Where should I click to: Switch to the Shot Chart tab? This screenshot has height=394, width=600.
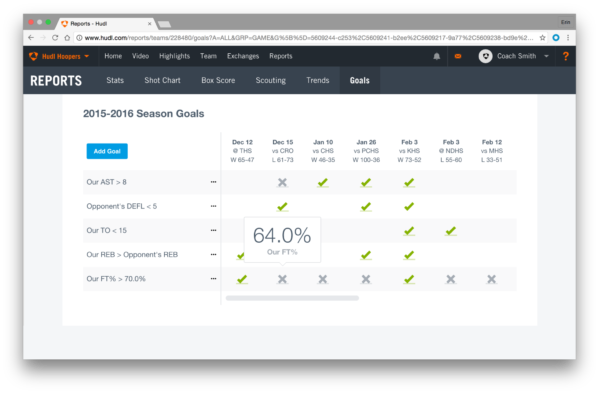pyautogui.click(x=162, y=80)
